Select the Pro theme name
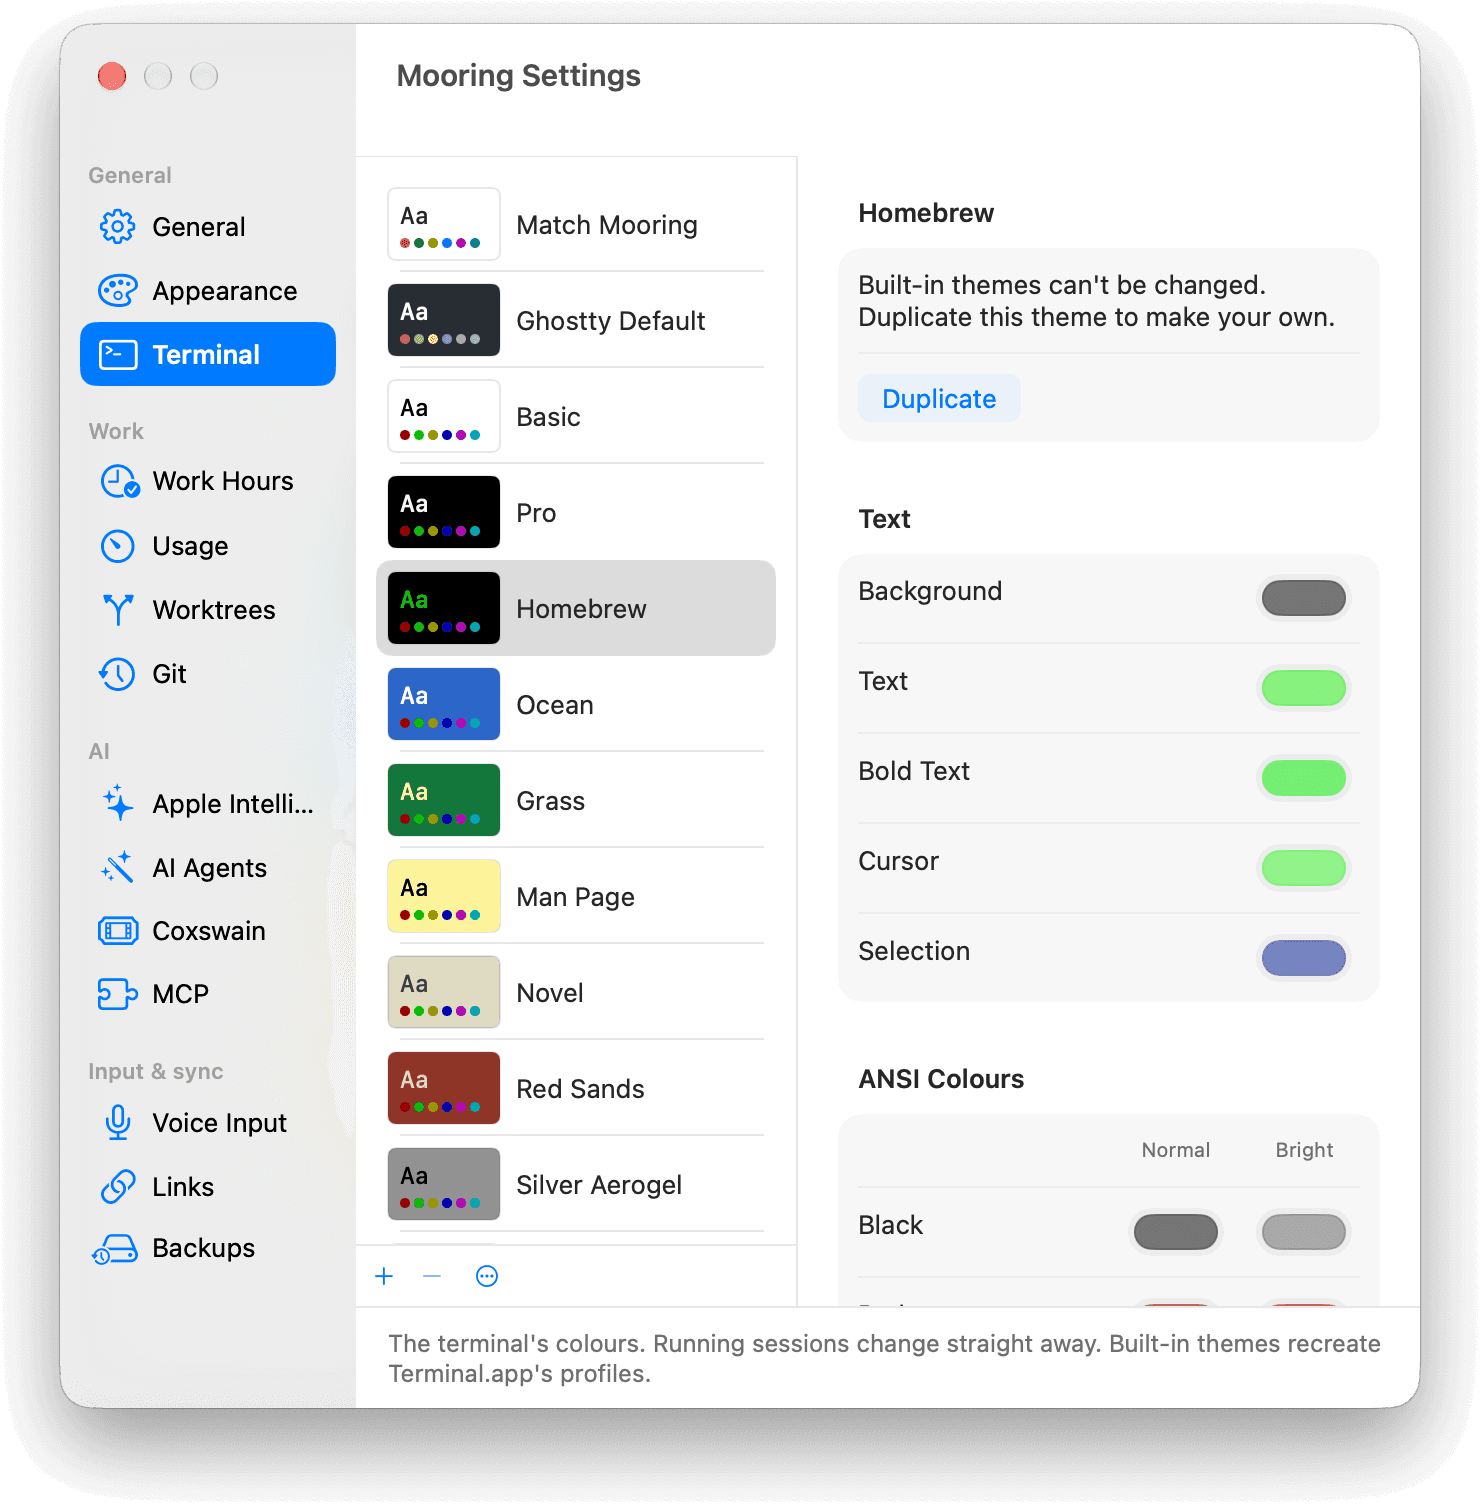Screen dimensions: 1481x1505 (537, 513)
